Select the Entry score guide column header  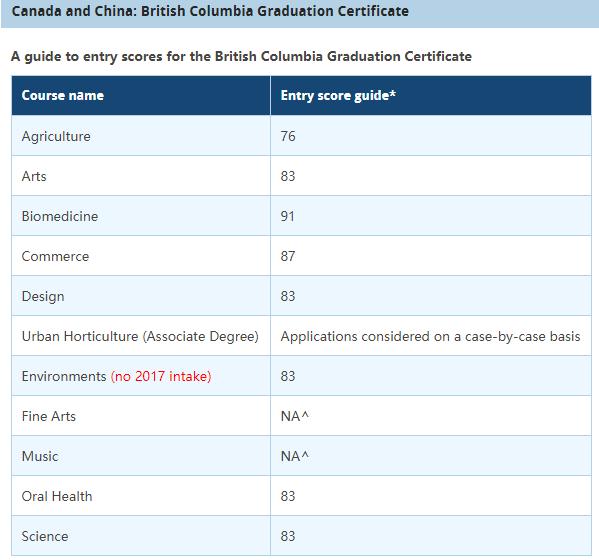431,95
